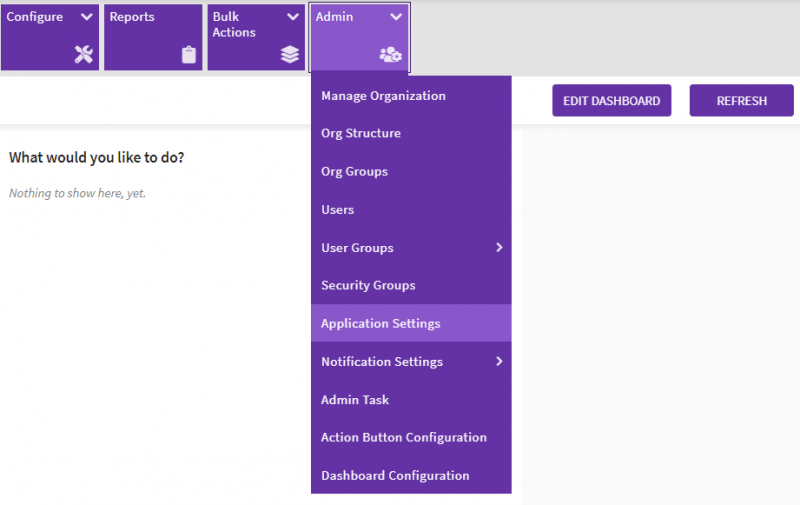Screen dimensions: 800x505
Task: Click the Bulk Actions stacked layers icon
Action: (x=290, y=55)
